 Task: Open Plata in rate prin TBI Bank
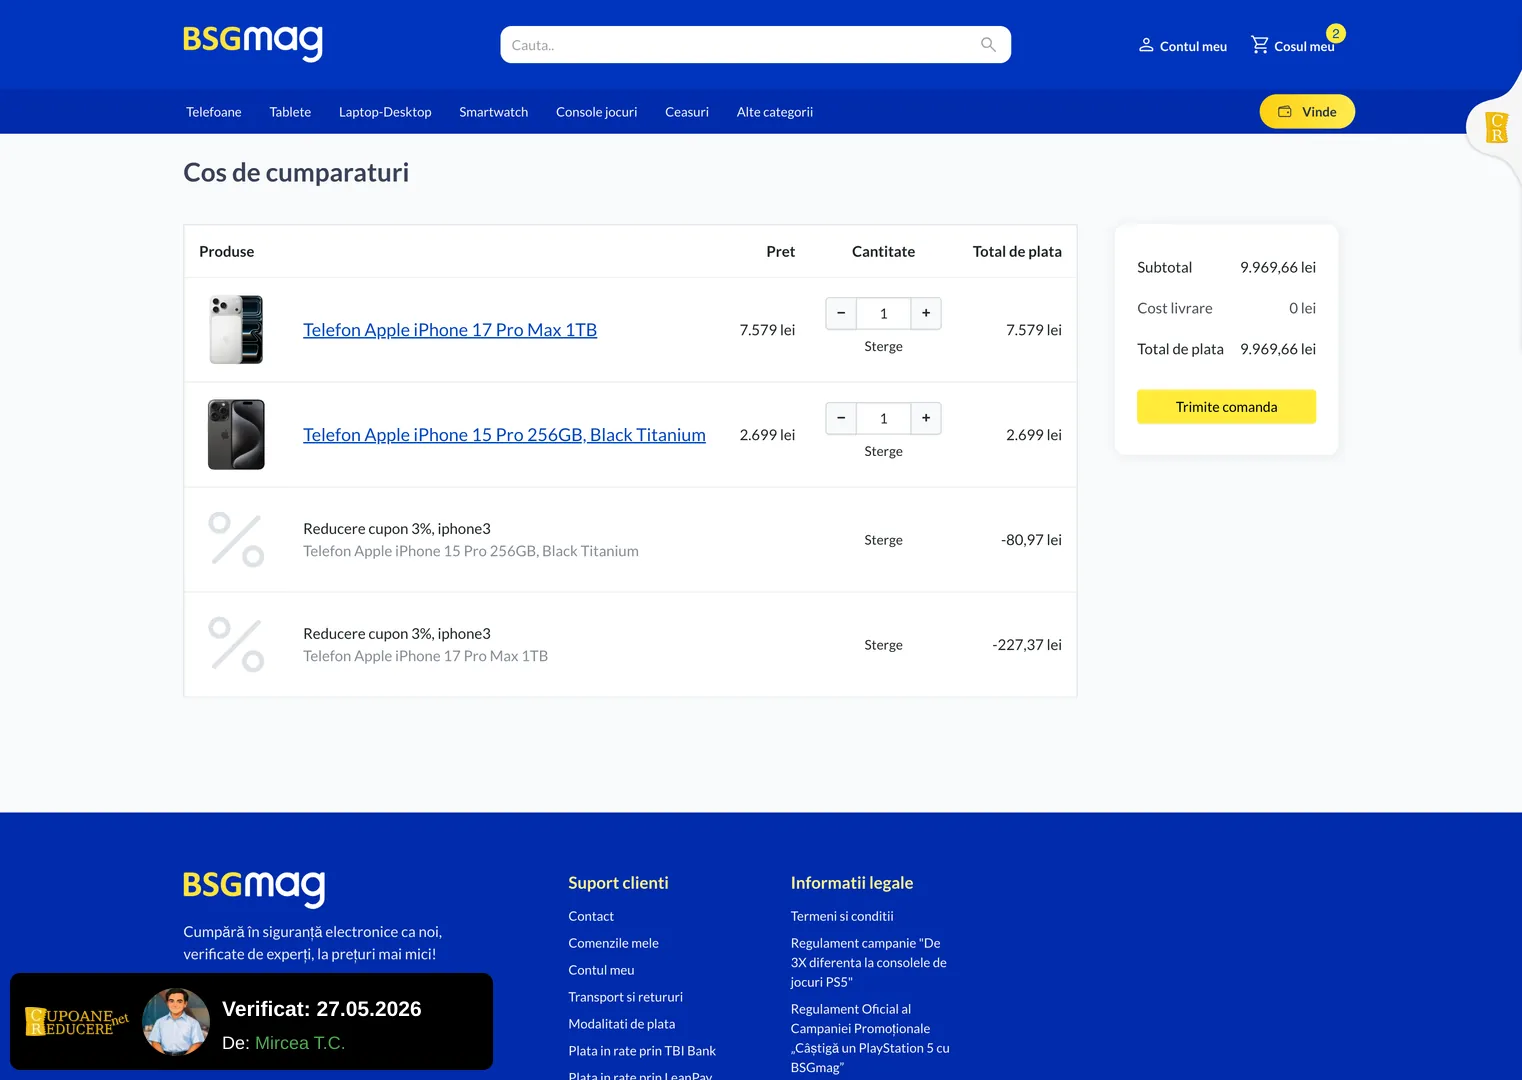coord(642,1051)
